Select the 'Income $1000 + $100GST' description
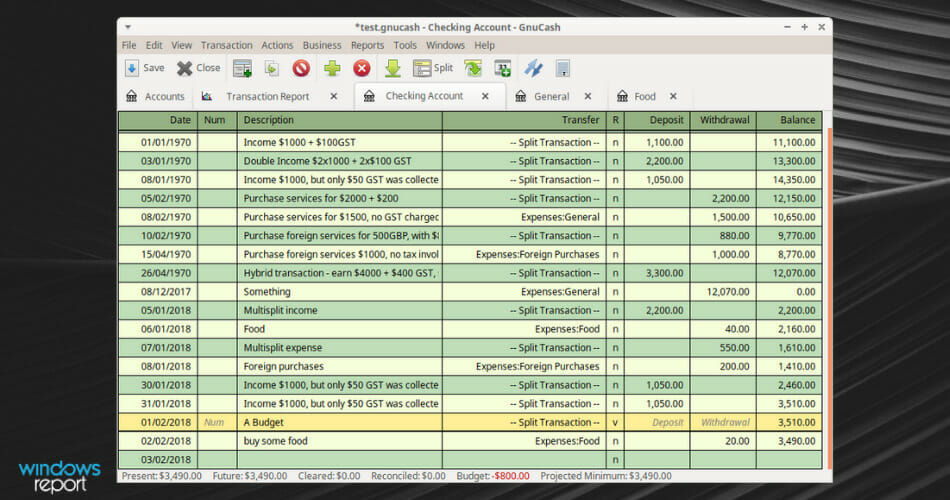Screen dimensions: 950x500 299,142
